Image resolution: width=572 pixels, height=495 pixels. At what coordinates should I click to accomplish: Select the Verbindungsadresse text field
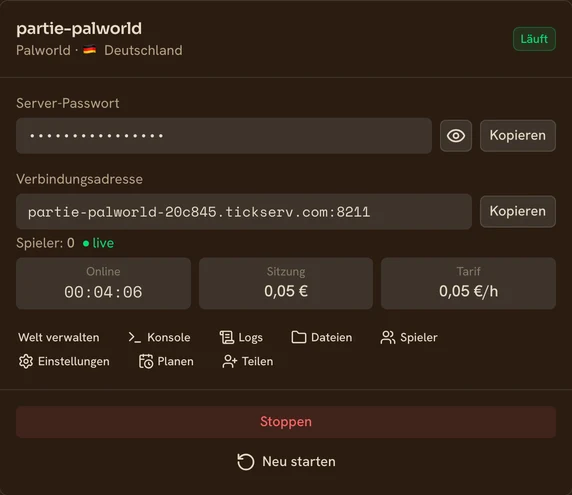pos(244,212)
